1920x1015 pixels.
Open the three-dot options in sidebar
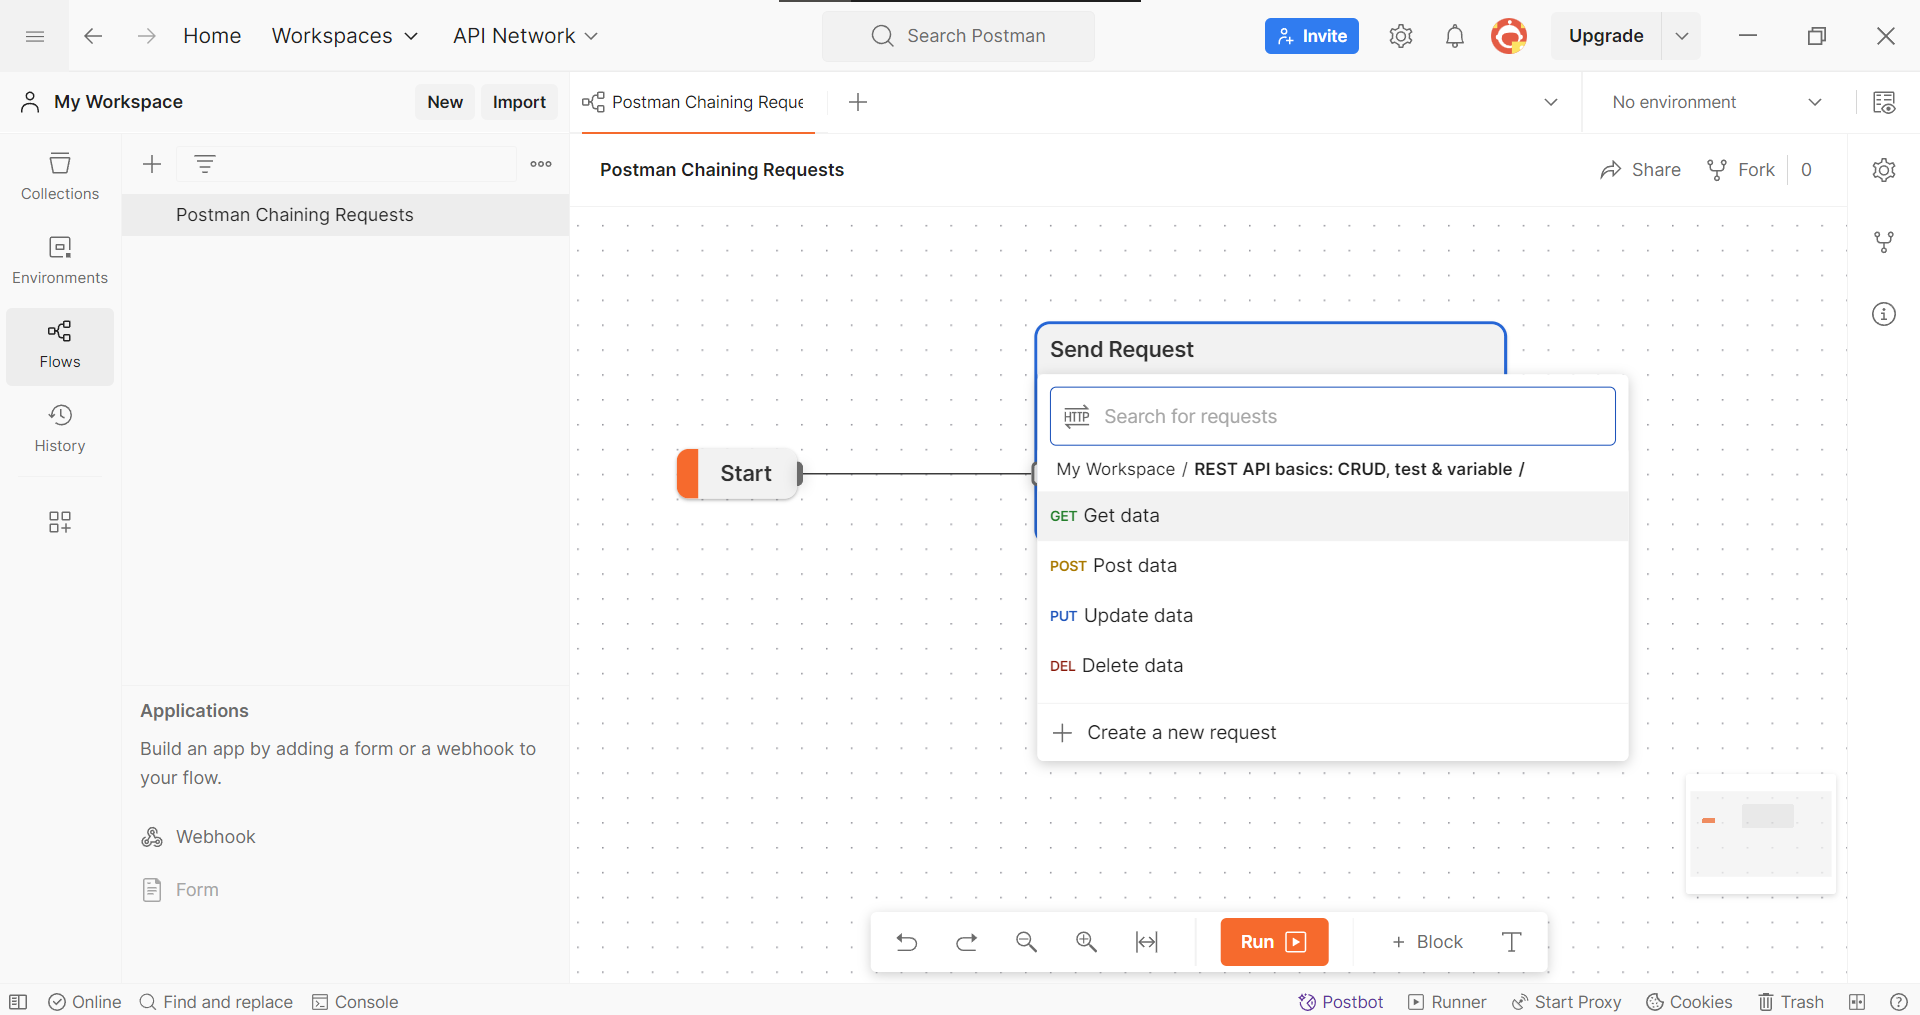coord(541,164)
